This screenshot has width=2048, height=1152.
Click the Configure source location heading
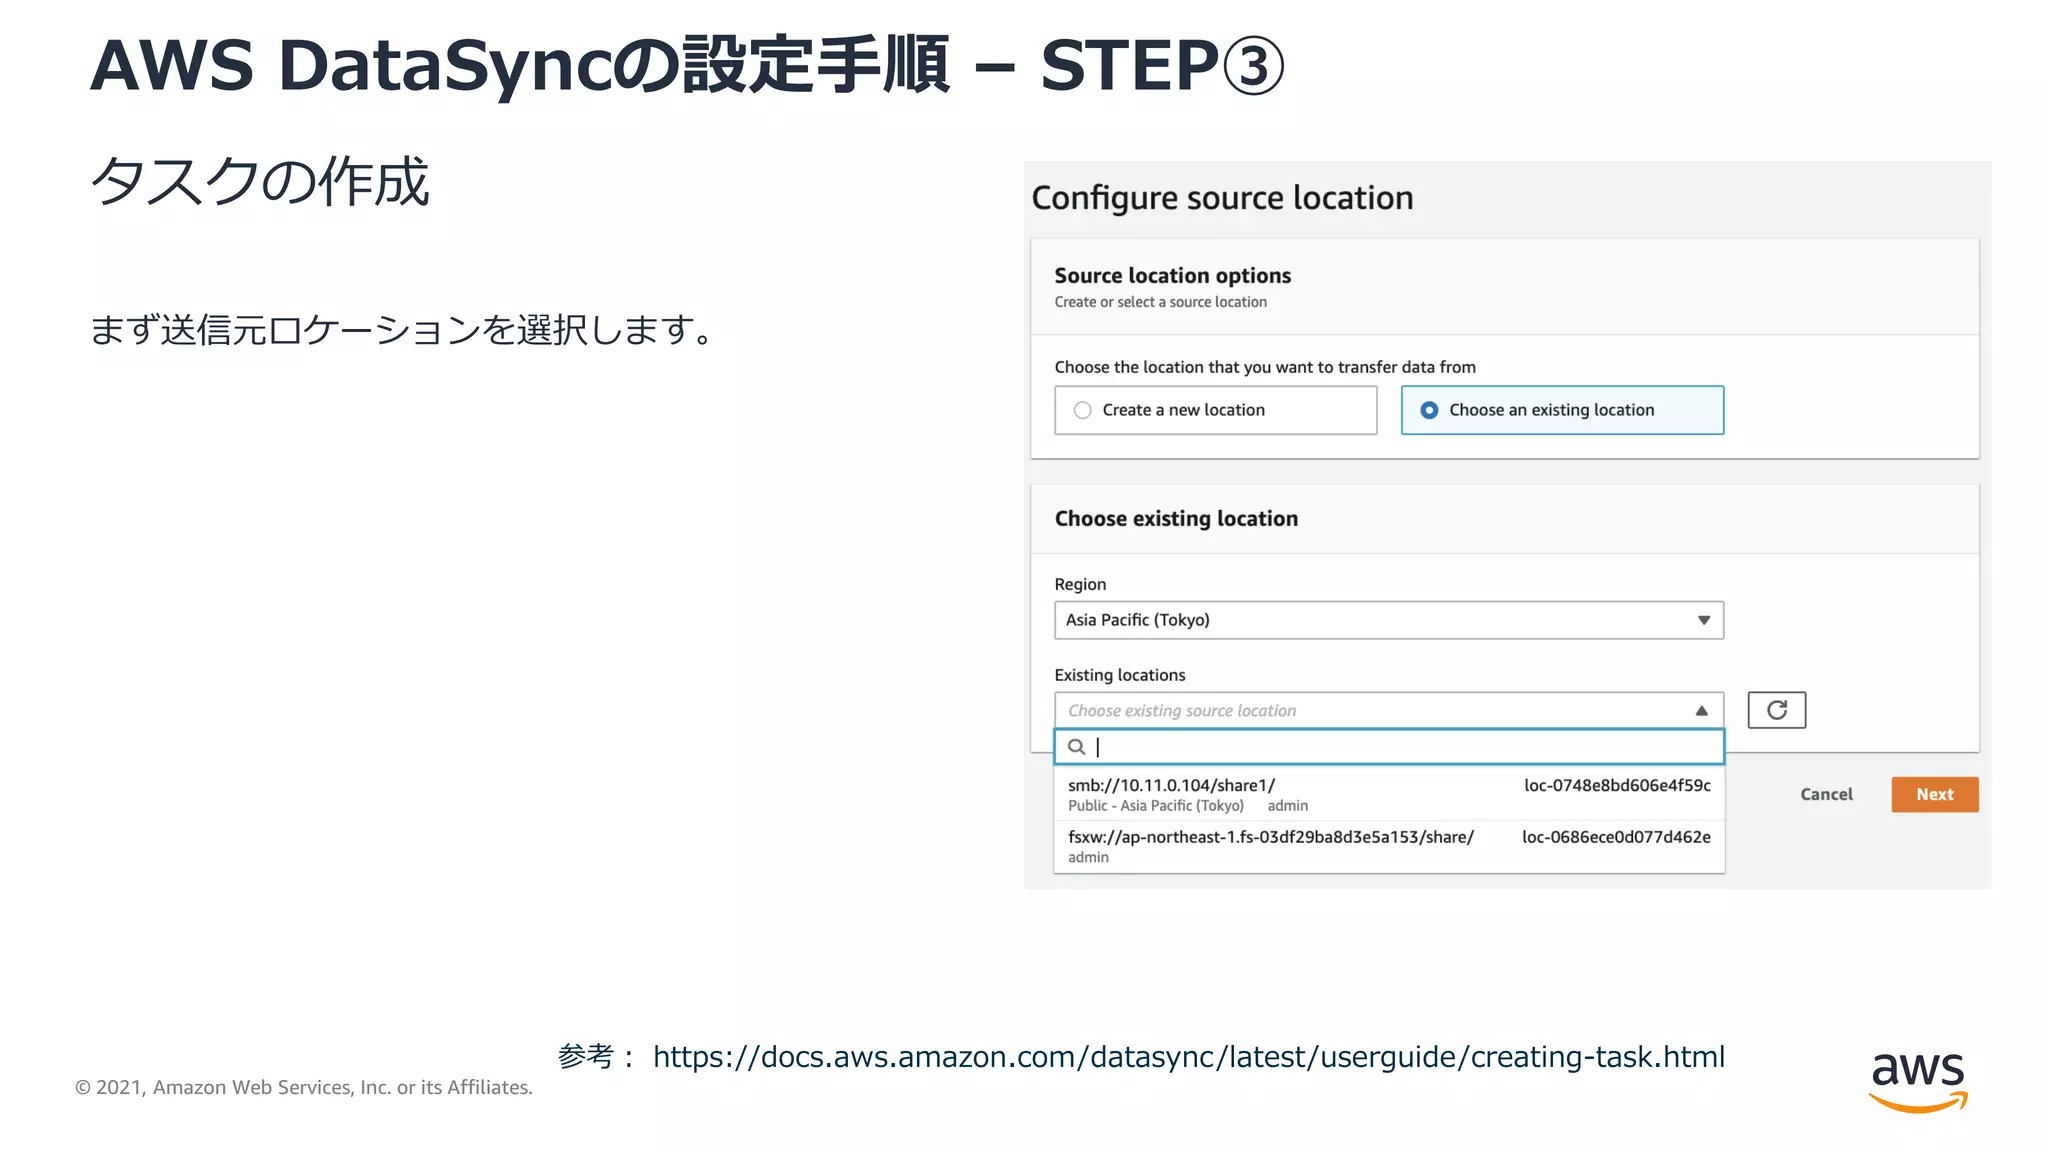pos(1222,198)
